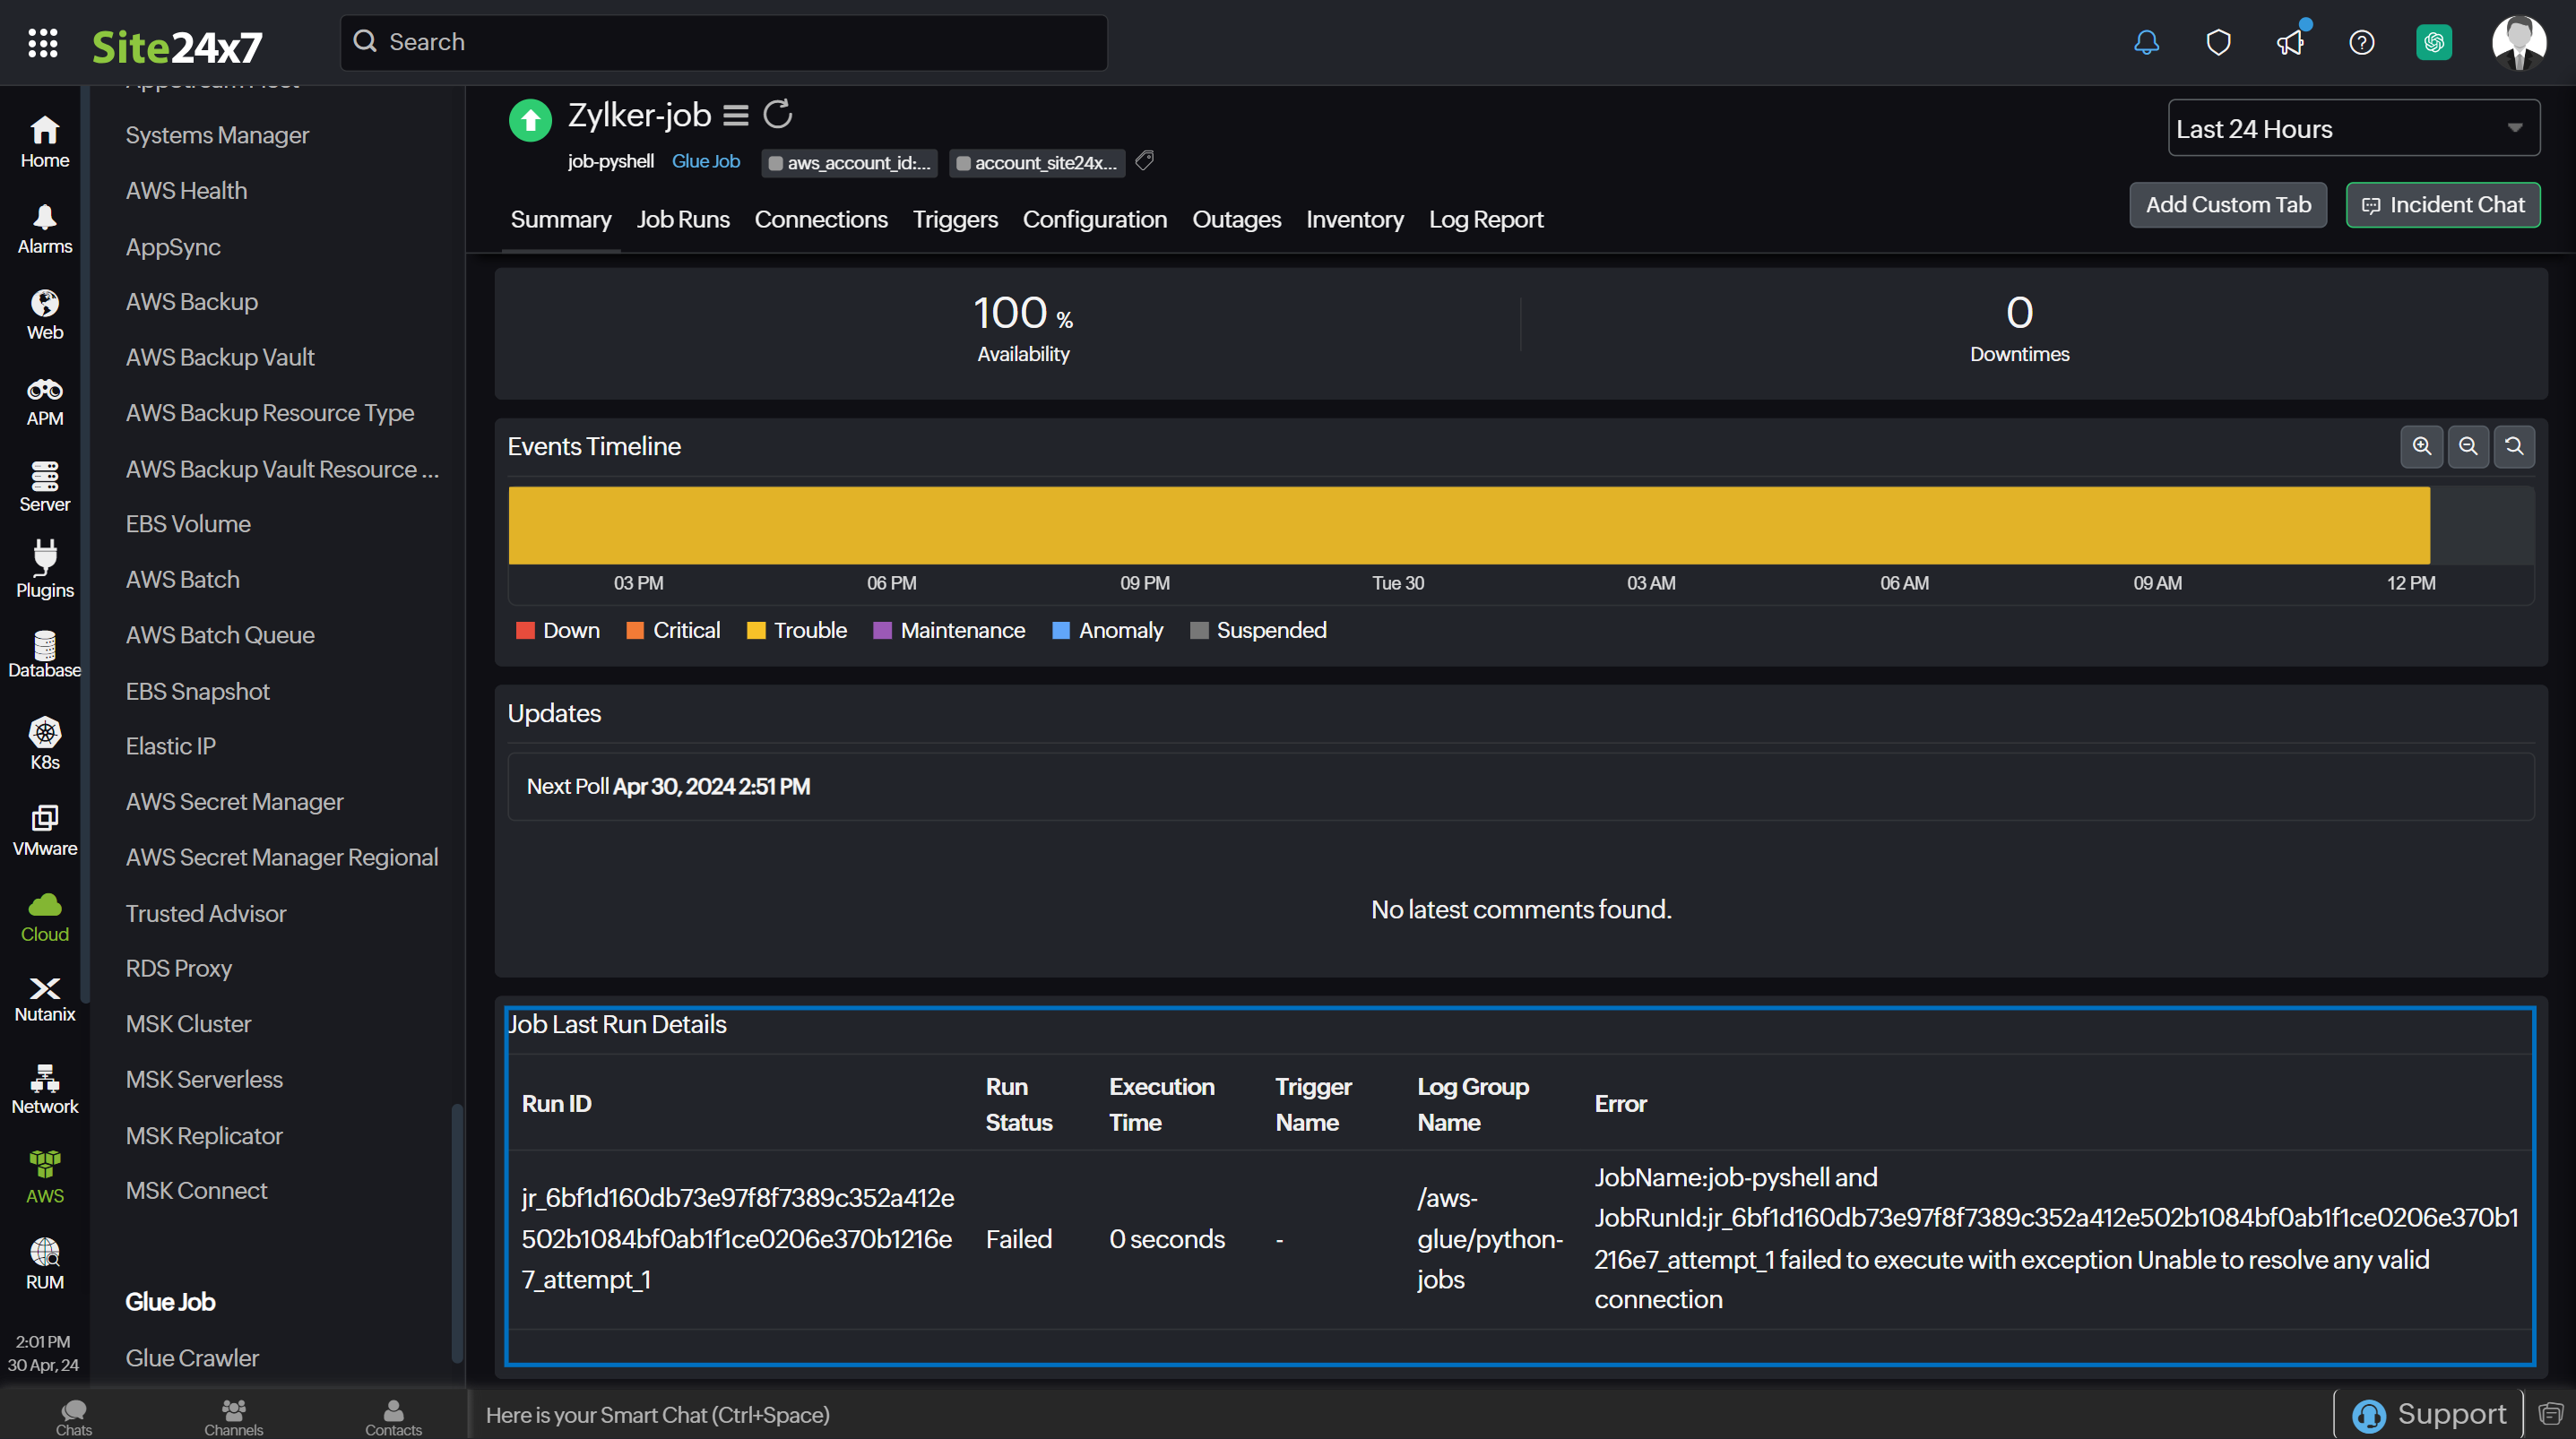Open the Glue Job type link
The height and width of the screenshot is (1439, 2576).
(705, 161)
